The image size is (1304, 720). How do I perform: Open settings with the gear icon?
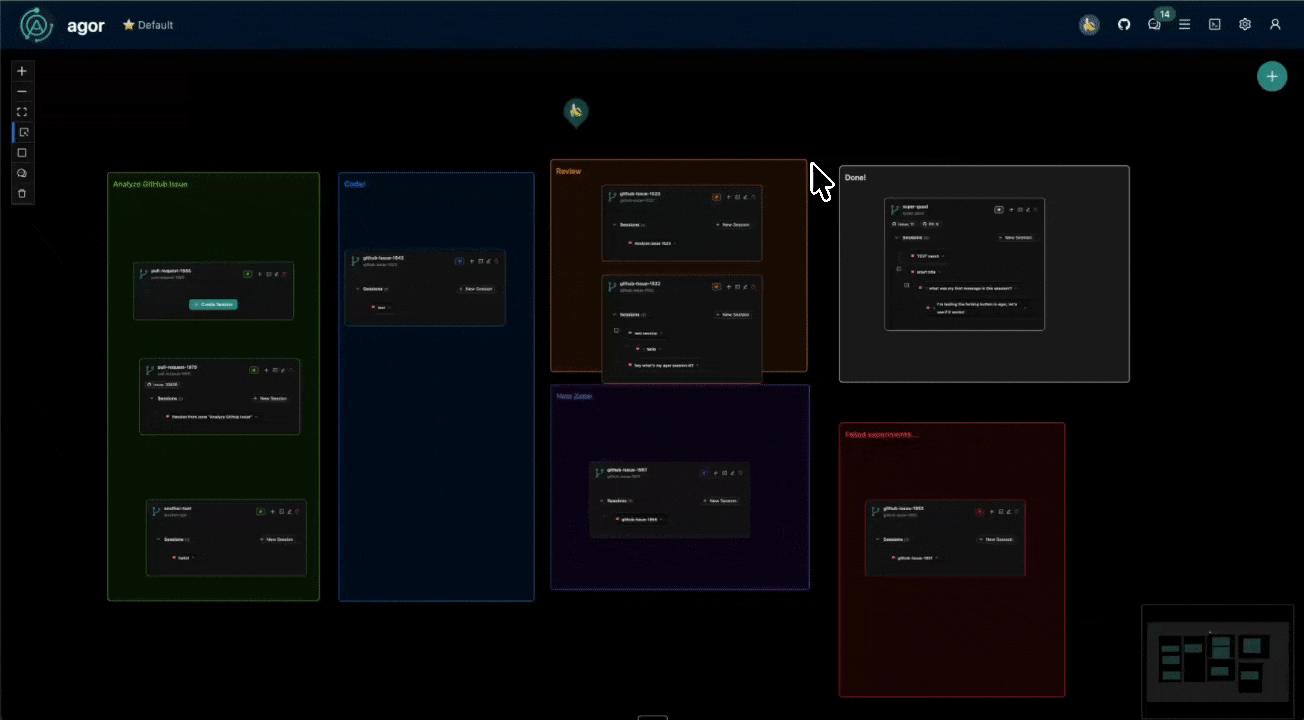(x=1244, y=24)
